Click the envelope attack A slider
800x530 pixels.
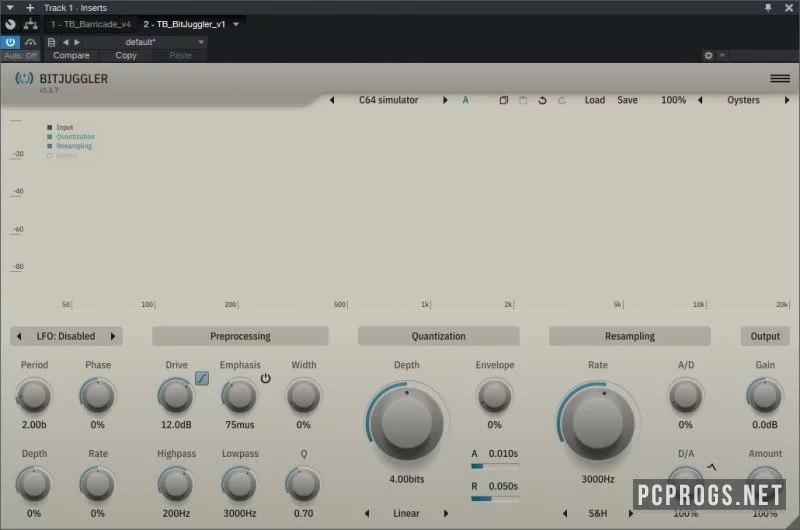(x=495, y=466)
